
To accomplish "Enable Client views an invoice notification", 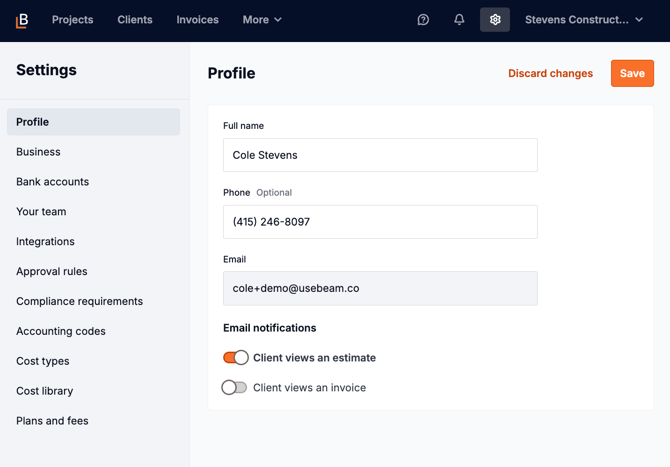I will (x=235, y=388).
